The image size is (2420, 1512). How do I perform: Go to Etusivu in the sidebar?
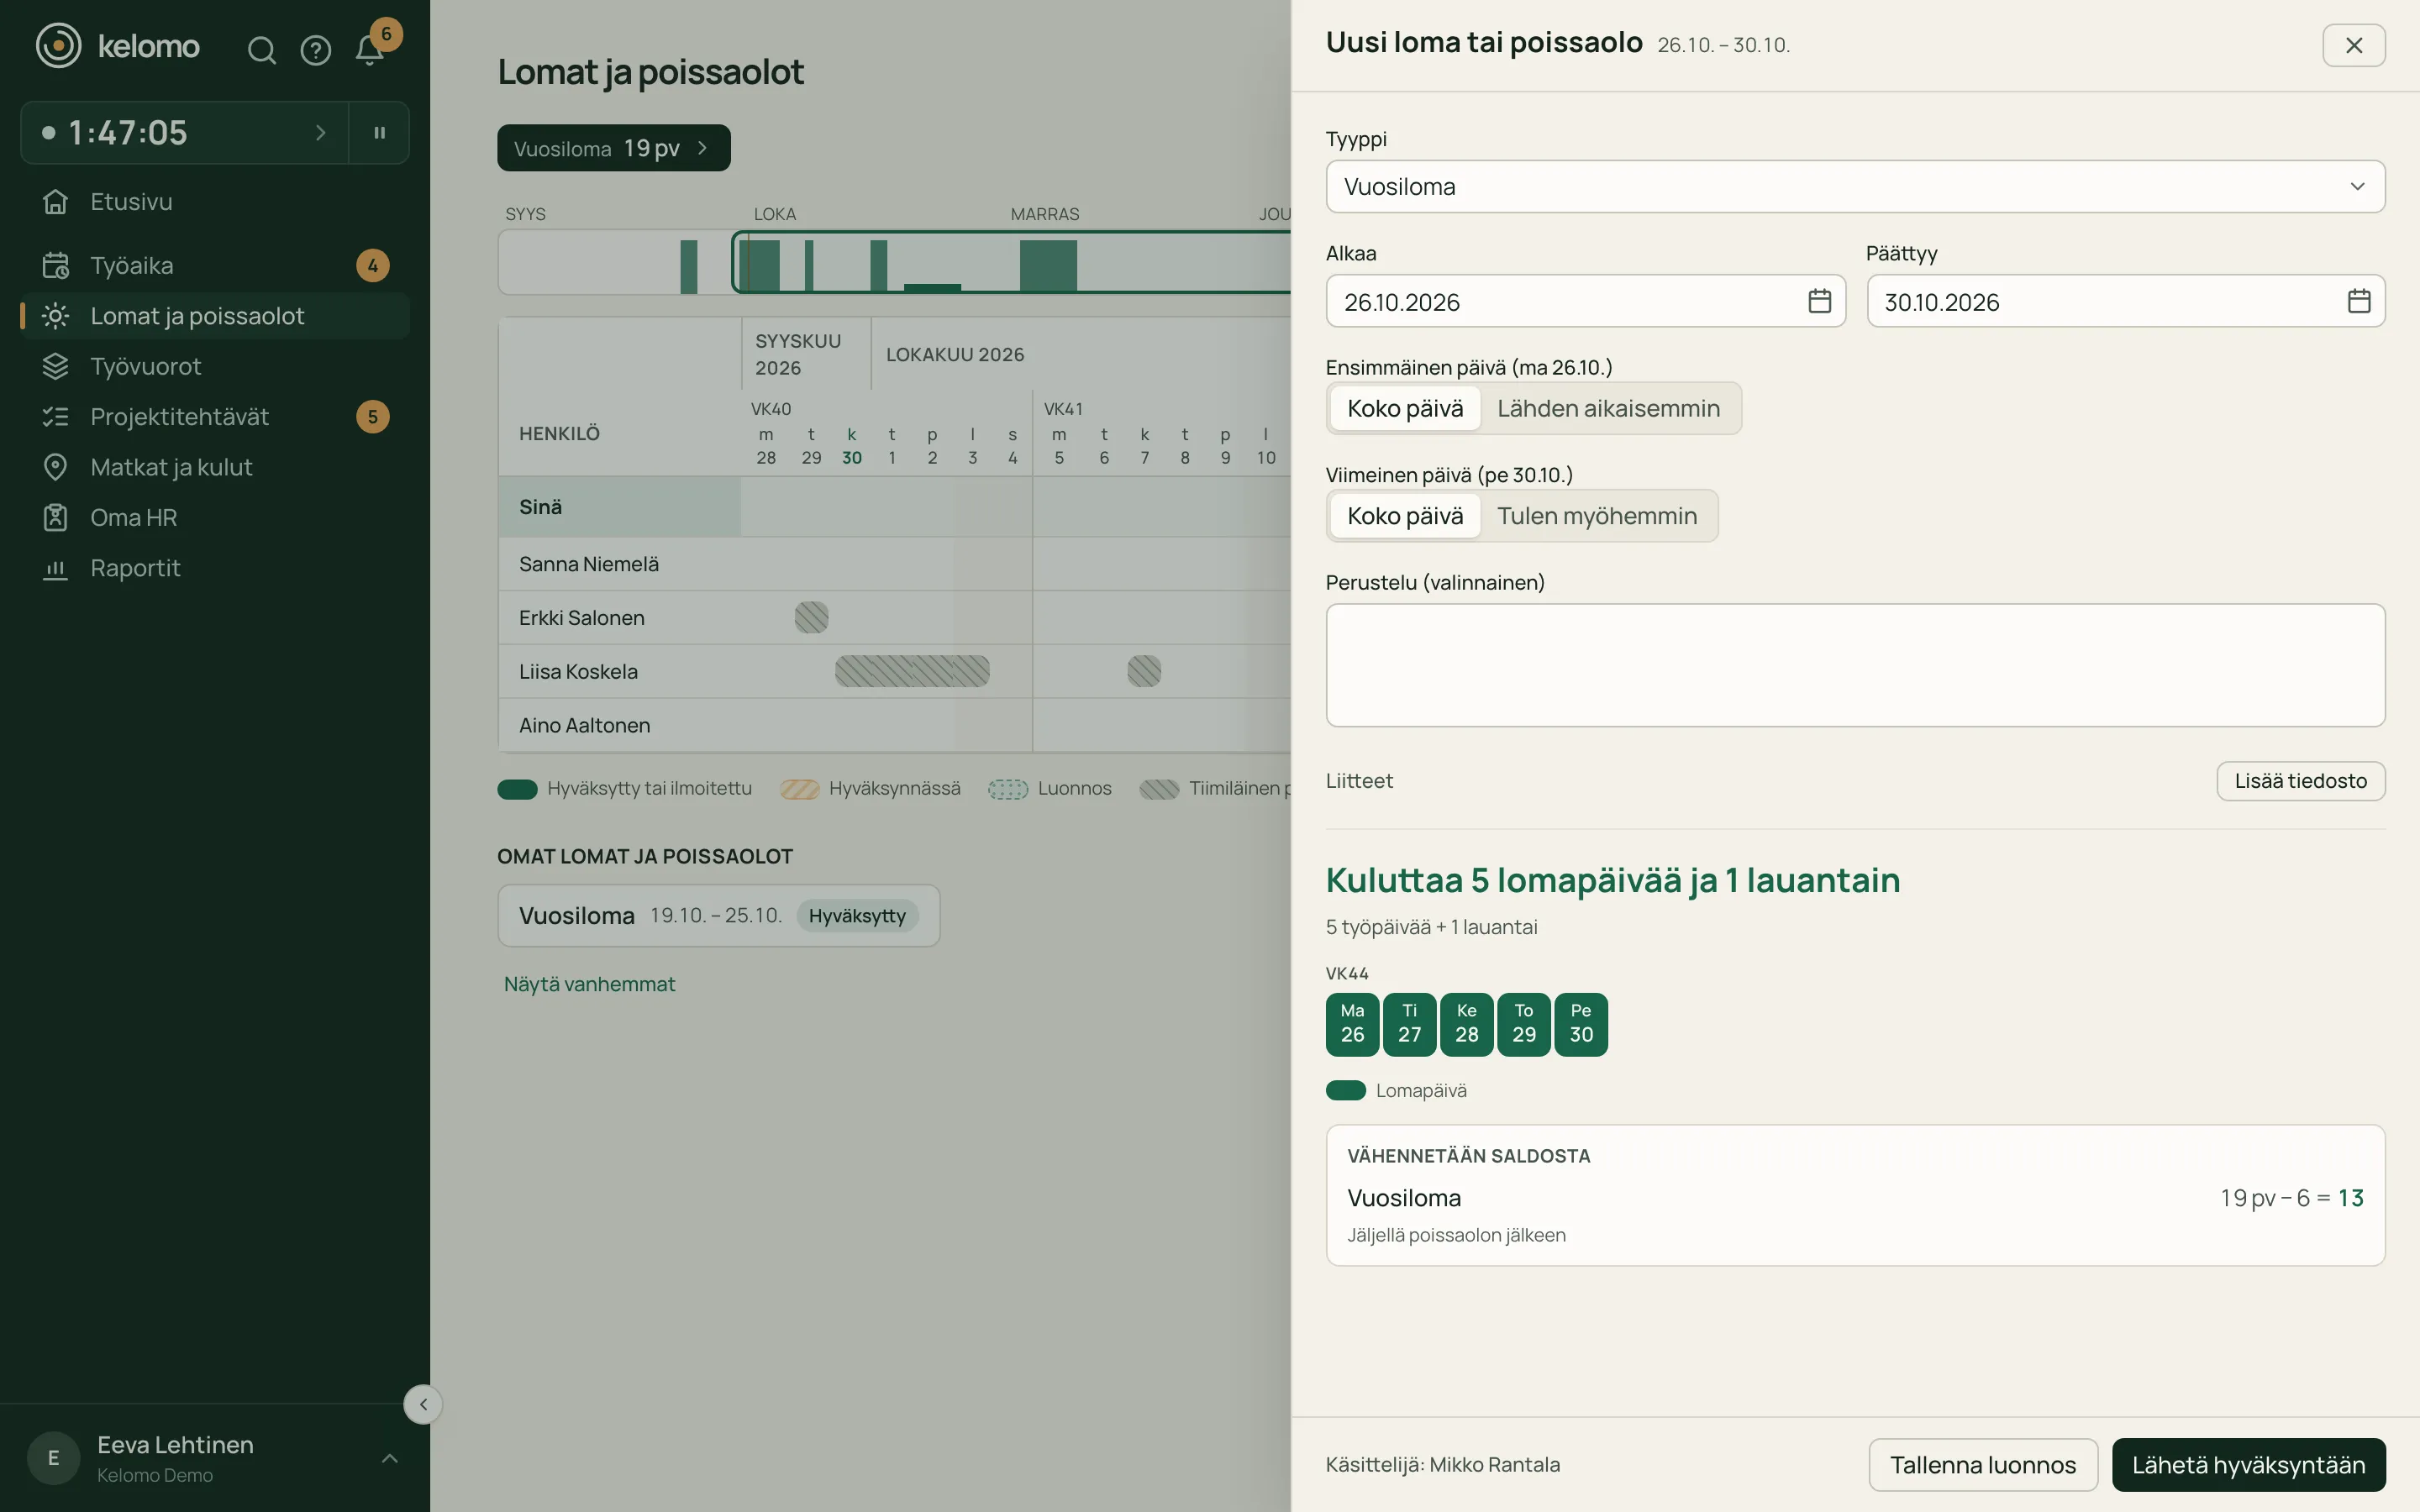[x=215, y=202]
